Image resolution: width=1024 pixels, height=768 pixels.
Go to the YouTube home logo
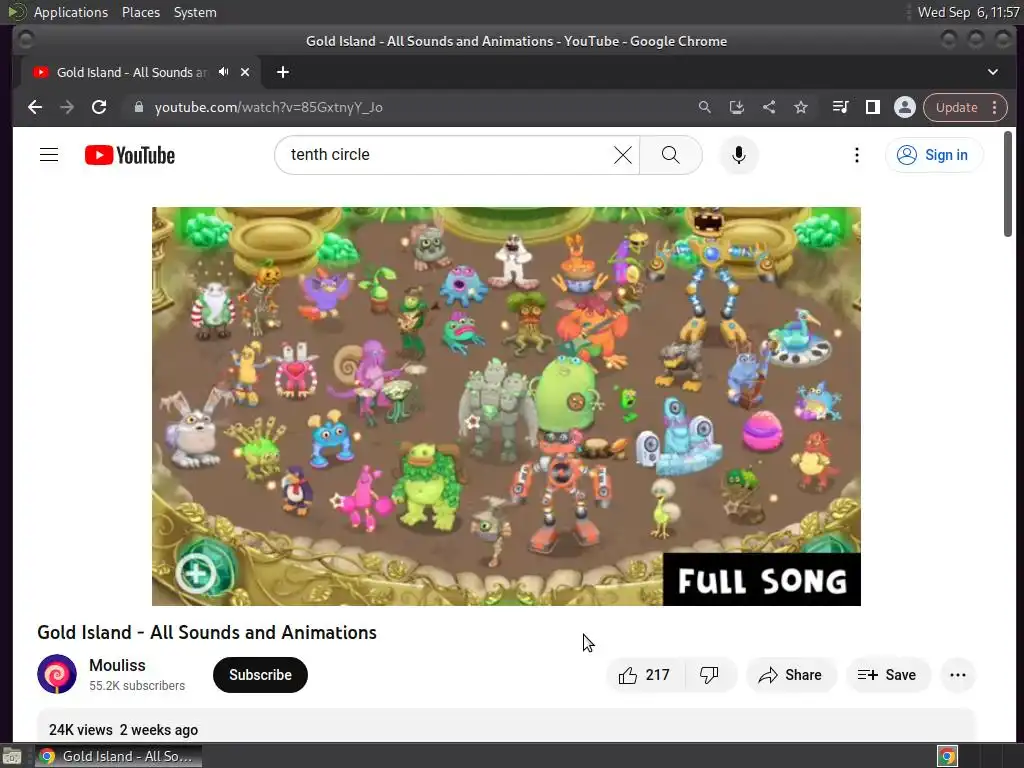pyautogui.click(x=130, y=155)
